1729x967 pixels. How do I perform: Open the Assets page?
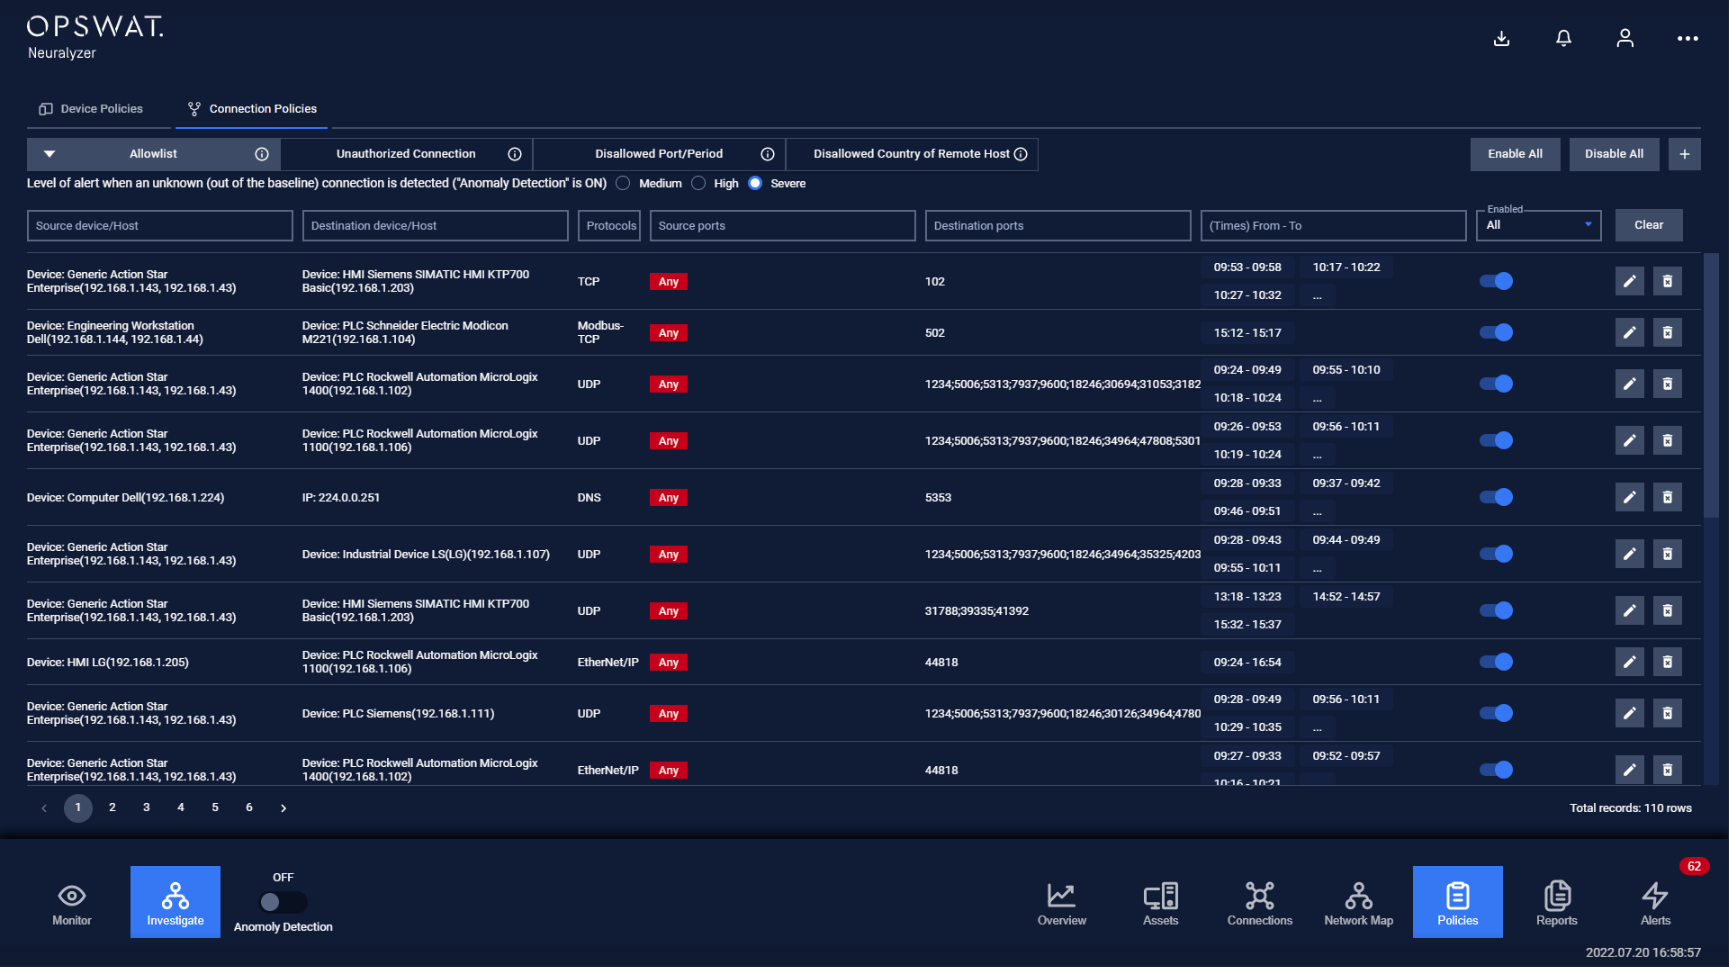click(x=1160, y=903)
